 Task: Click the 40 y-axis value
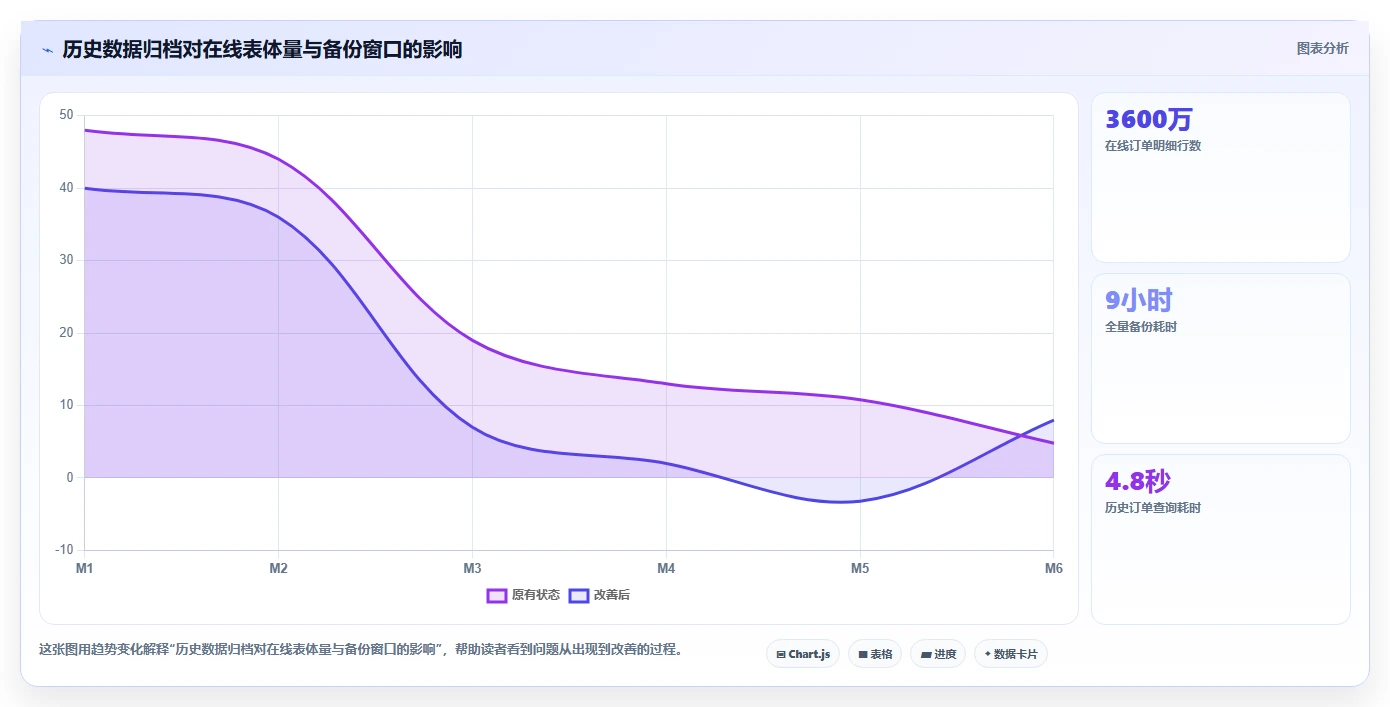pos(66,188)
